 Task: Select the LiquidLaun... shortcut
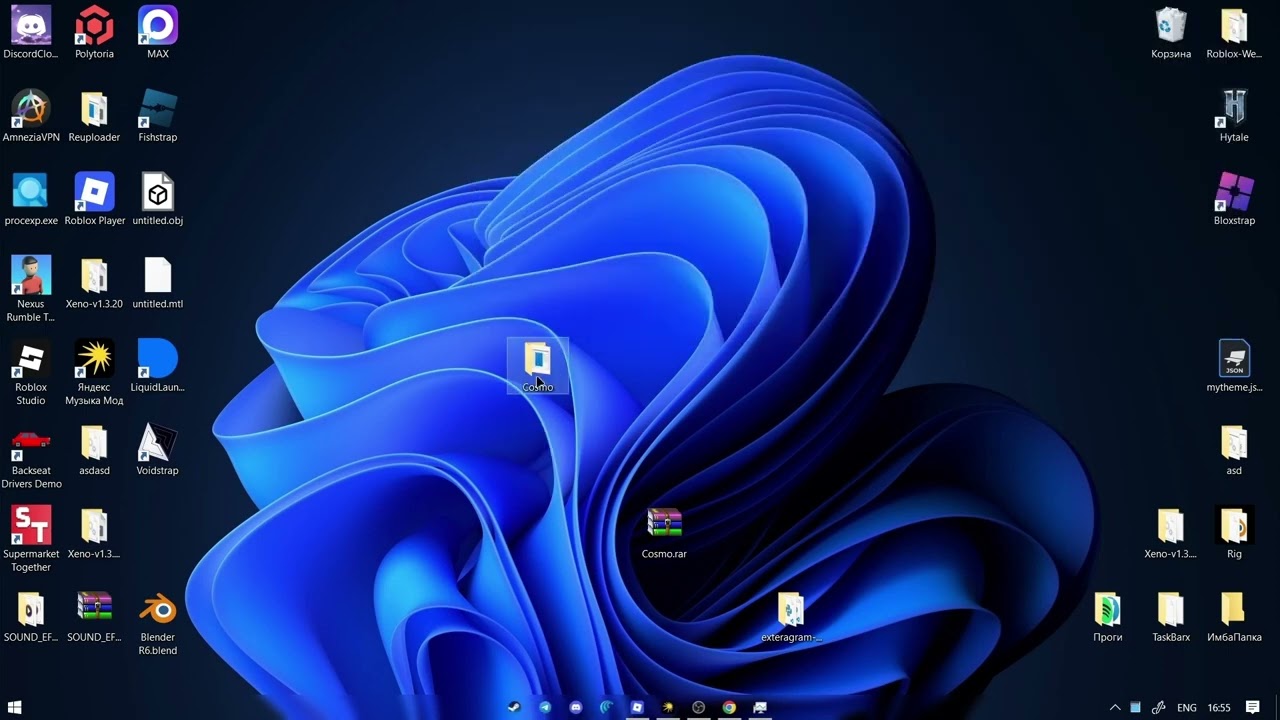coord(158,366)
